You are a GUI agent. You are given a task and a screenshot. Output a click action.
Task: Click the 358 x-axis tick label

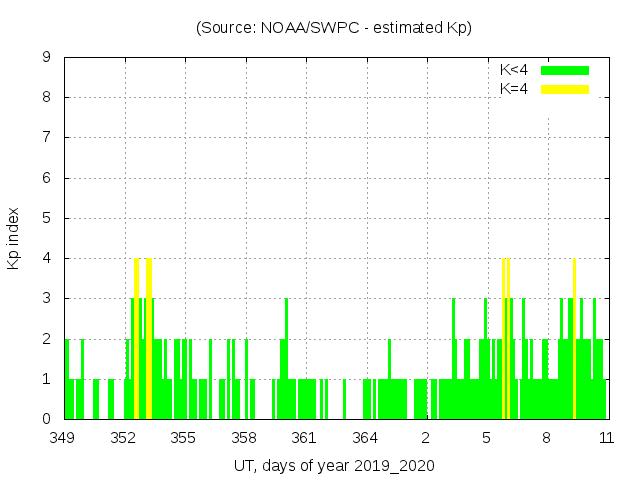coord(244,437)
